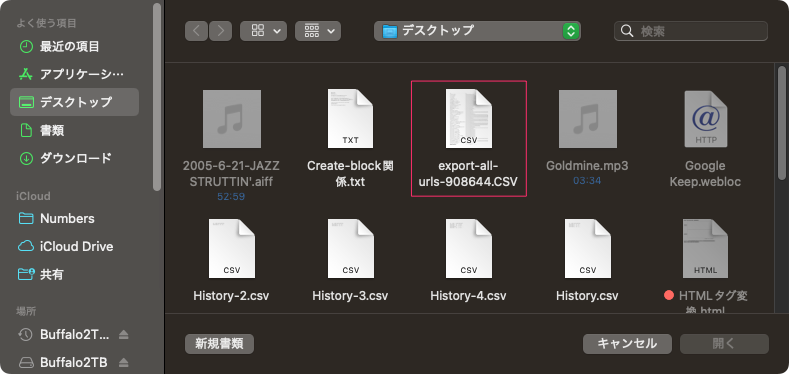This screenshot has height=374, width=789.
Task: Click the キャンセル button
Action: pos(627,344)
